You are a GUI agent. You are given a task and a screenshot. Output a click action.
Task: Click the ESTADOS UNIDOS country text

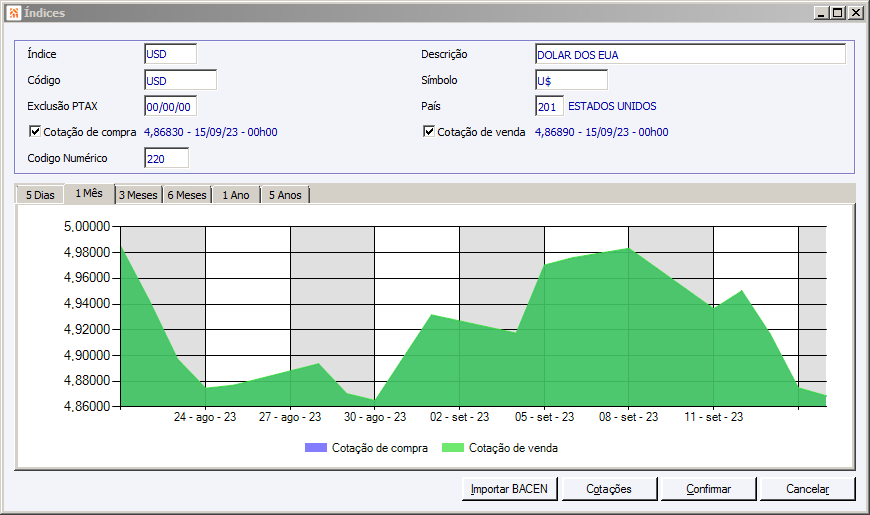[612, 106]
